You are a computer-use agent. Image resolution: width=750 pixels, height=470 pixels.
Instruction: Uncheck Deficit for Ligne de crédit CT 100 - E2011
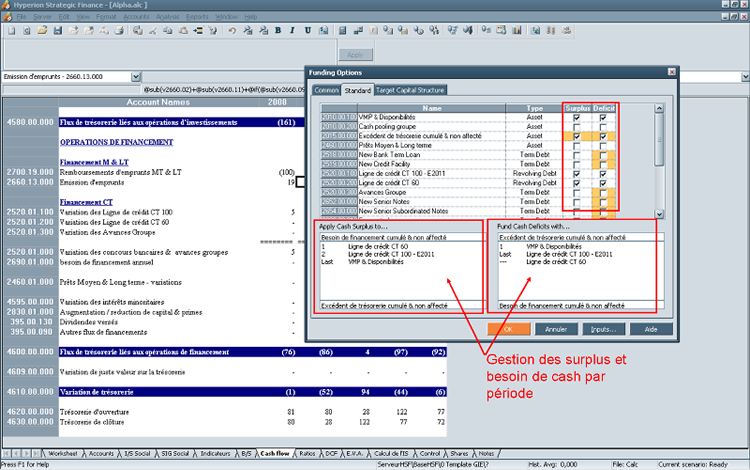(603, 174)
